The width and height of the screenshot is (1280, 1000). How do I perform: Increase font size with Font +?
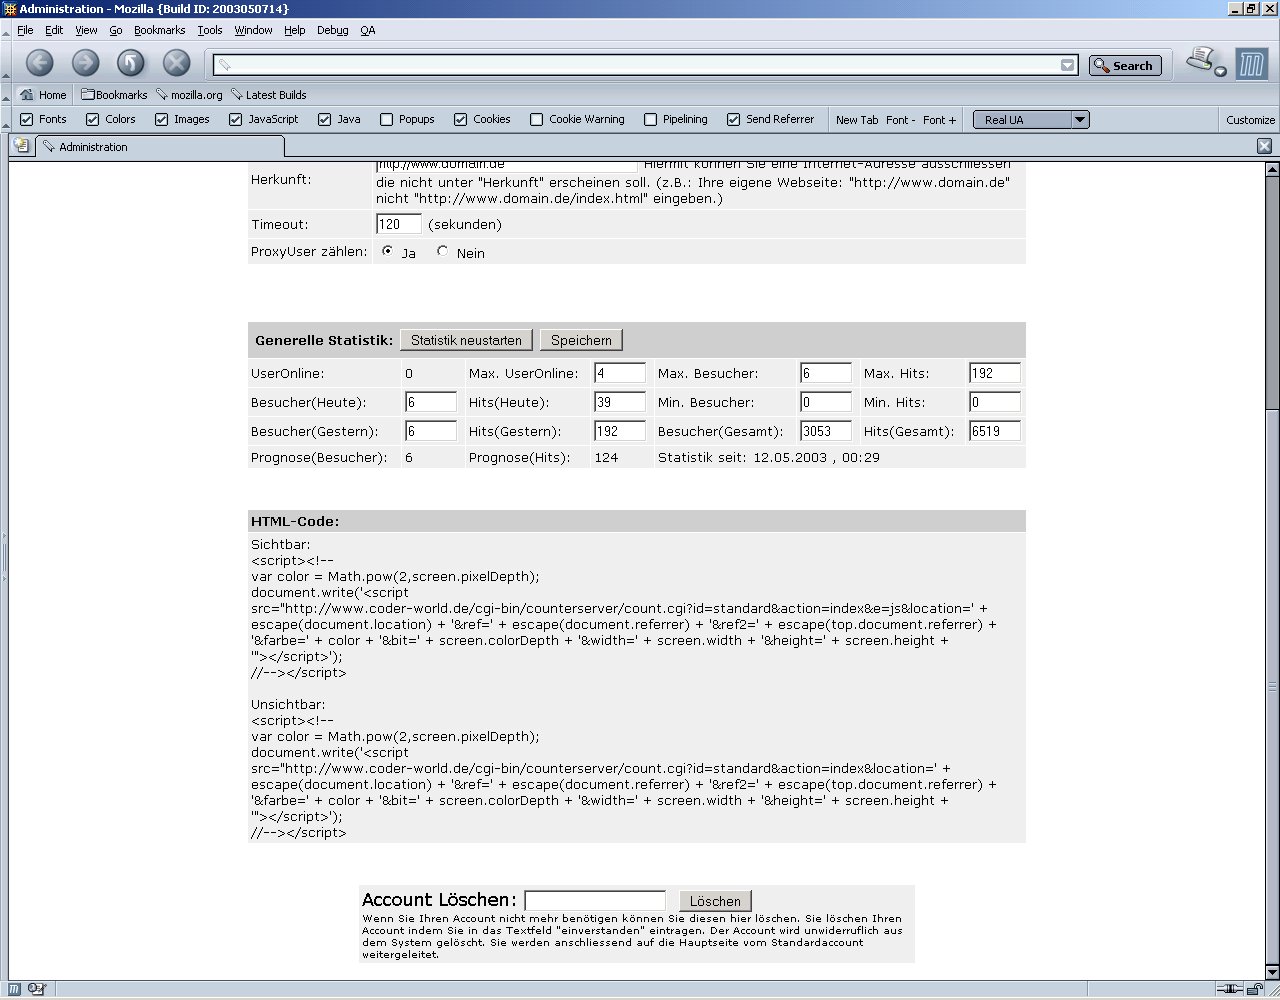pos(939,120)
